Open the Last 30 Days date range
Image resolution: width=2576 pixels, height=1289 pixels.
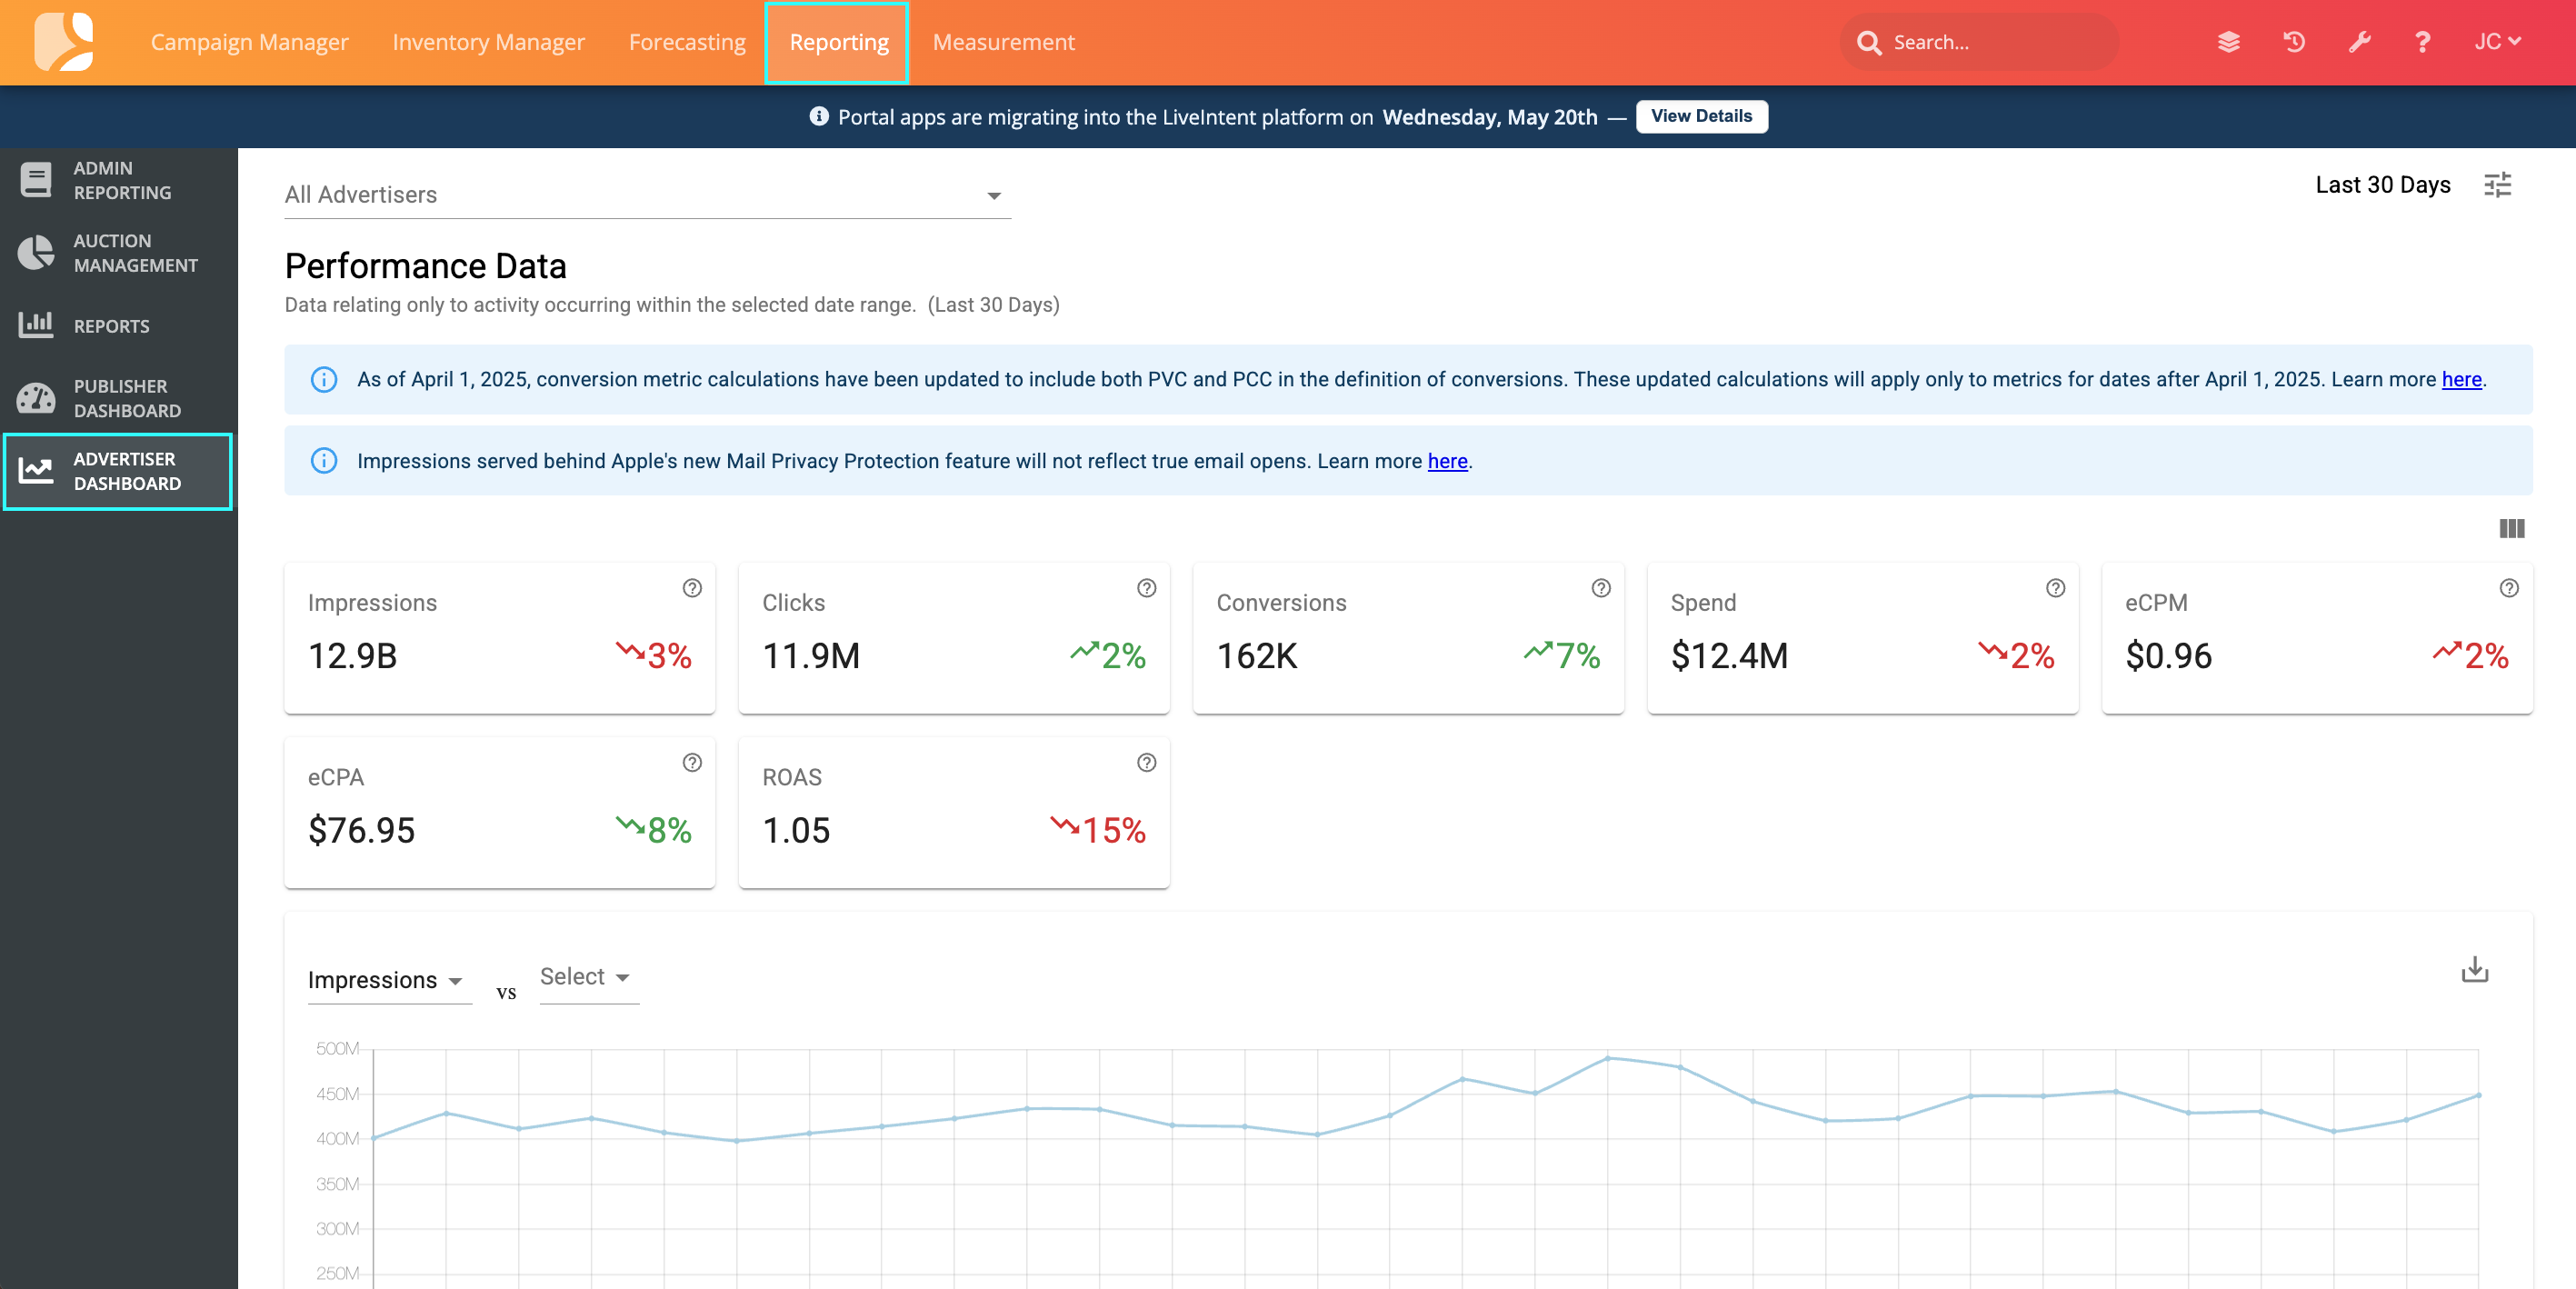click(x=2382, y=185)
